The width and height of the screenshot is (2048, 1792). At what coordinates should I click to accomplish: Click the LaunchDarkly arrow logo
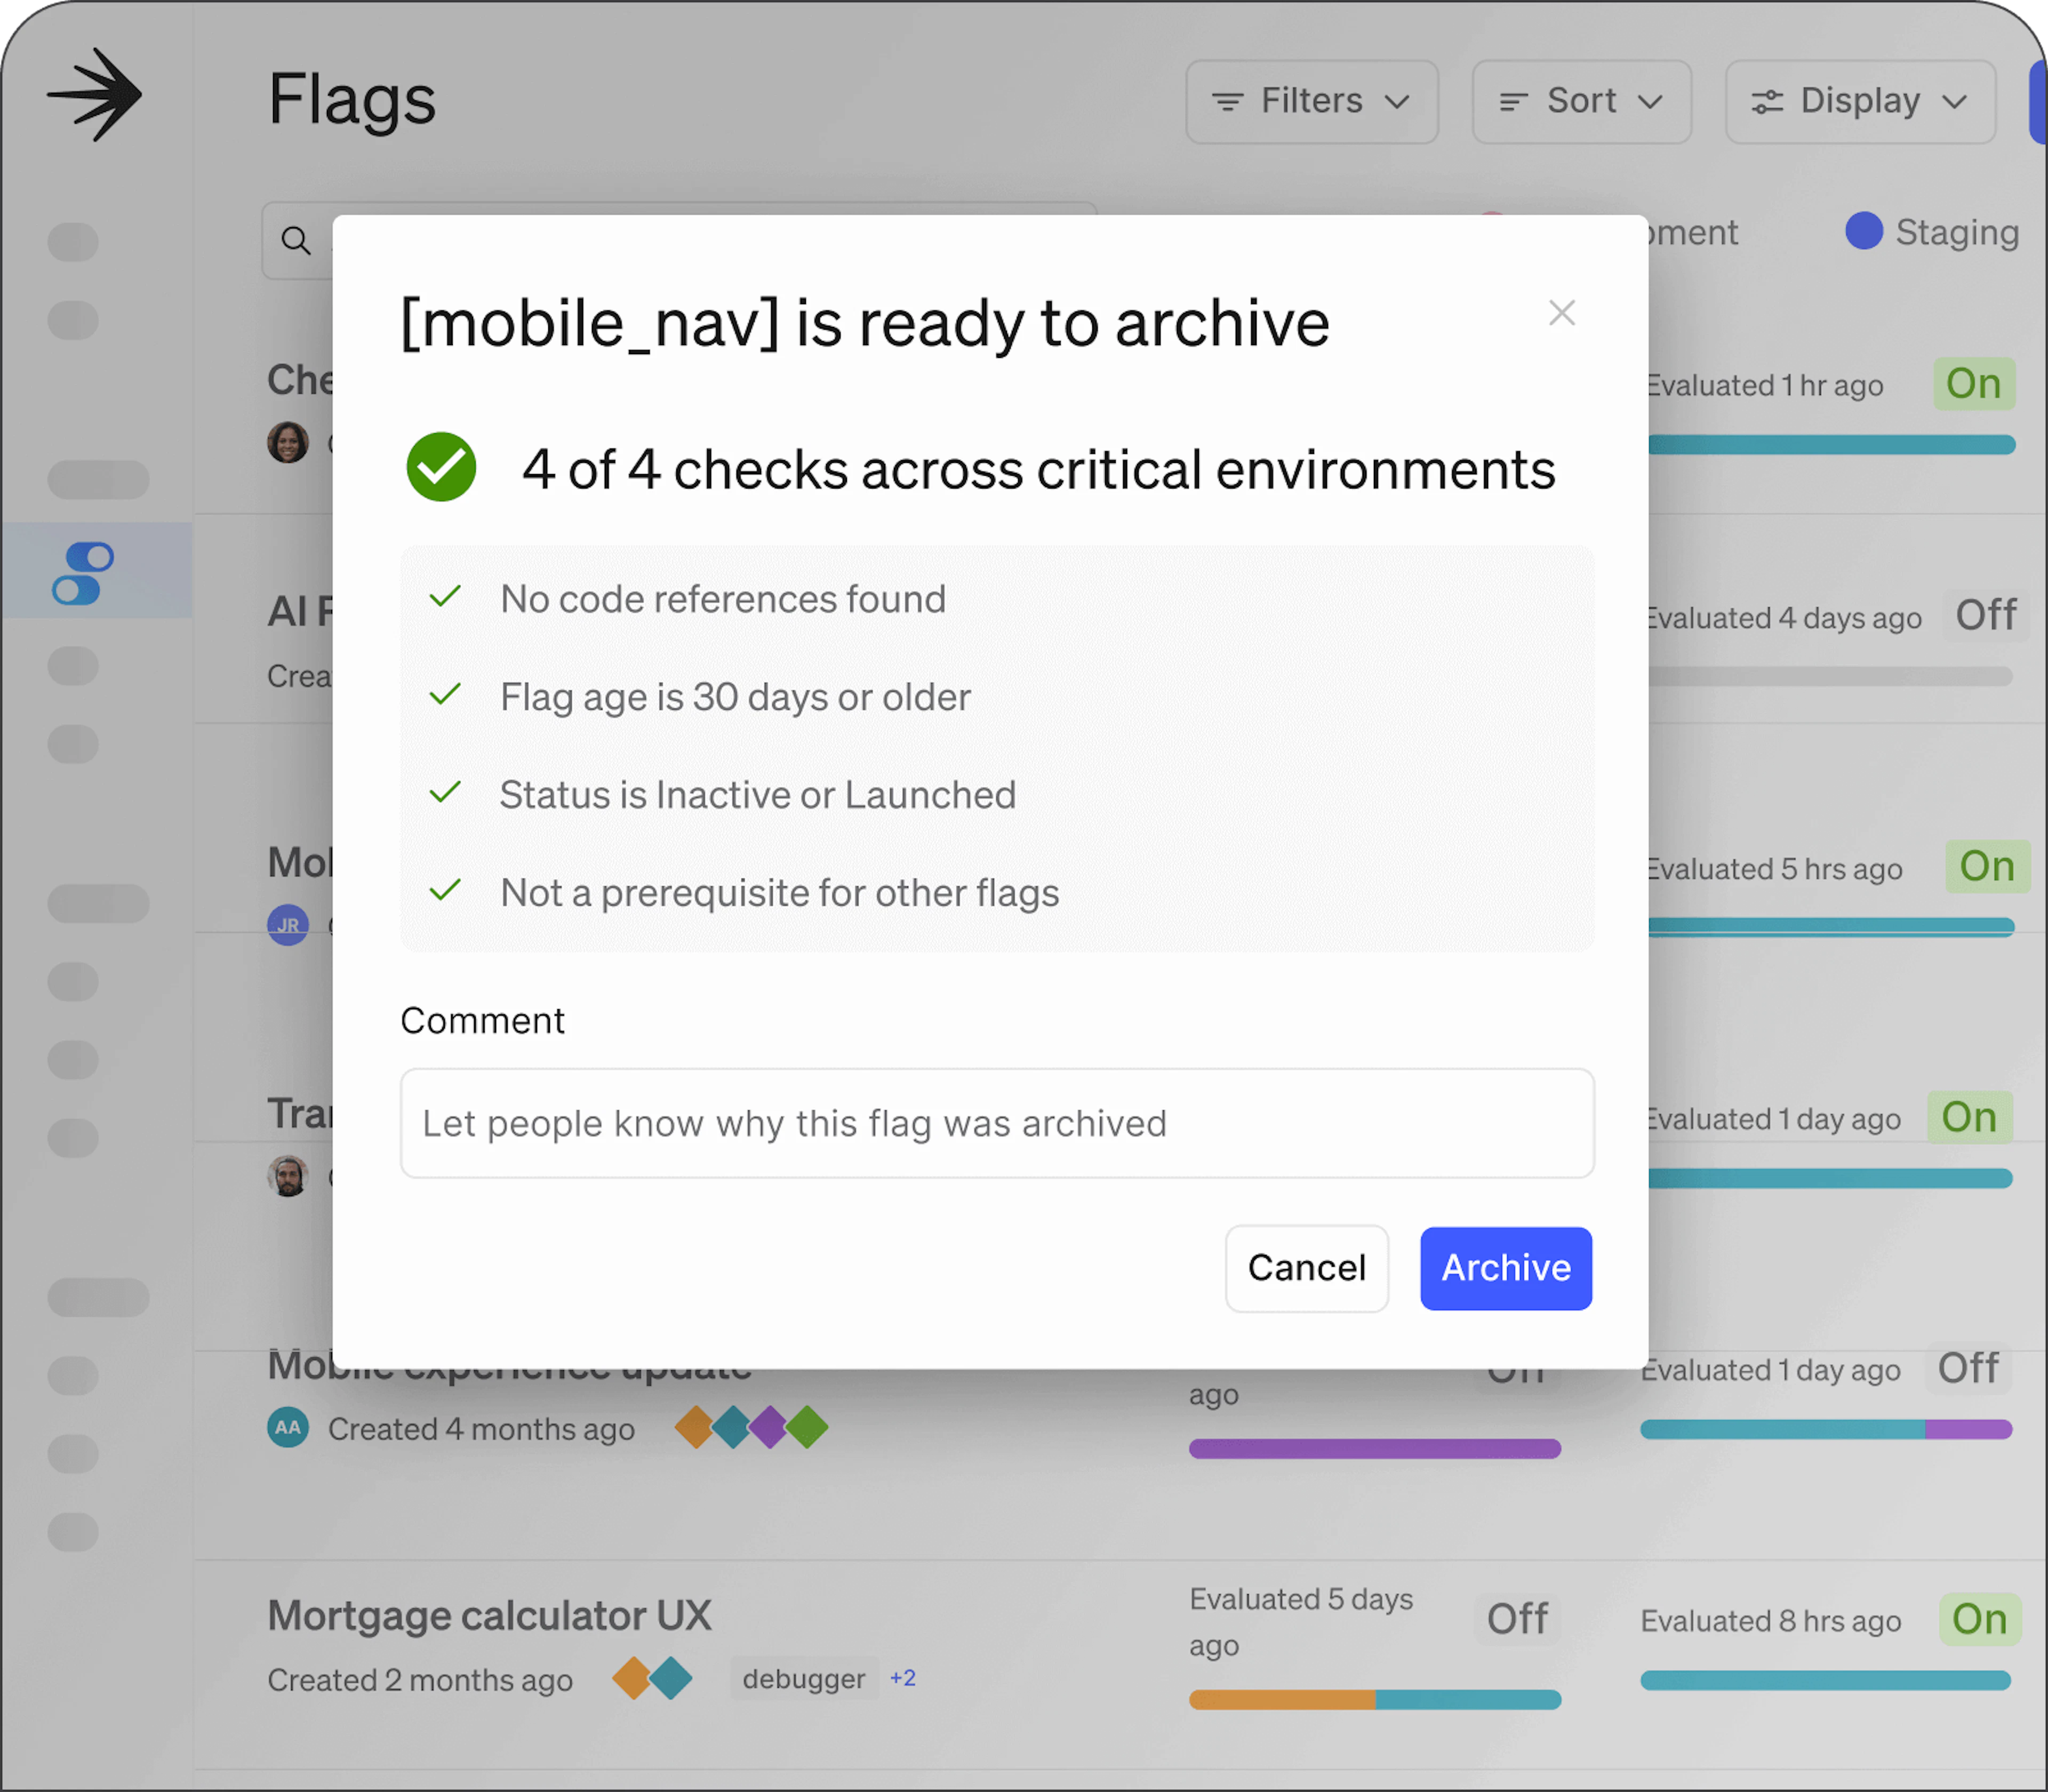tap(95, 95)
